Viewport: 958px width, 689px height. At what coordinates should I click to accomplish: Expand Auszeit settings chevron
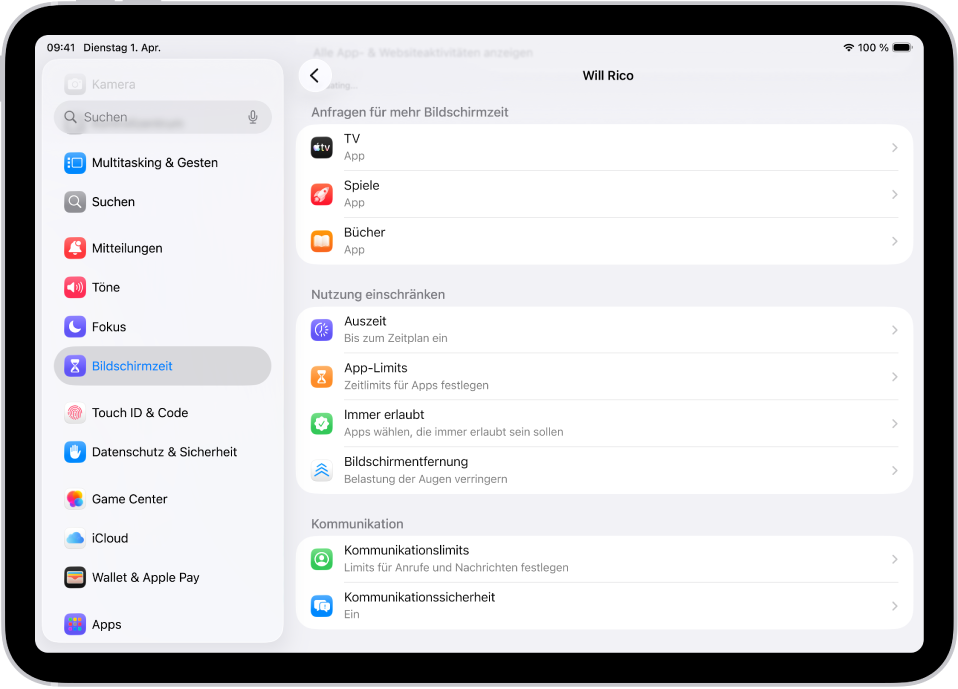(894, 330)
